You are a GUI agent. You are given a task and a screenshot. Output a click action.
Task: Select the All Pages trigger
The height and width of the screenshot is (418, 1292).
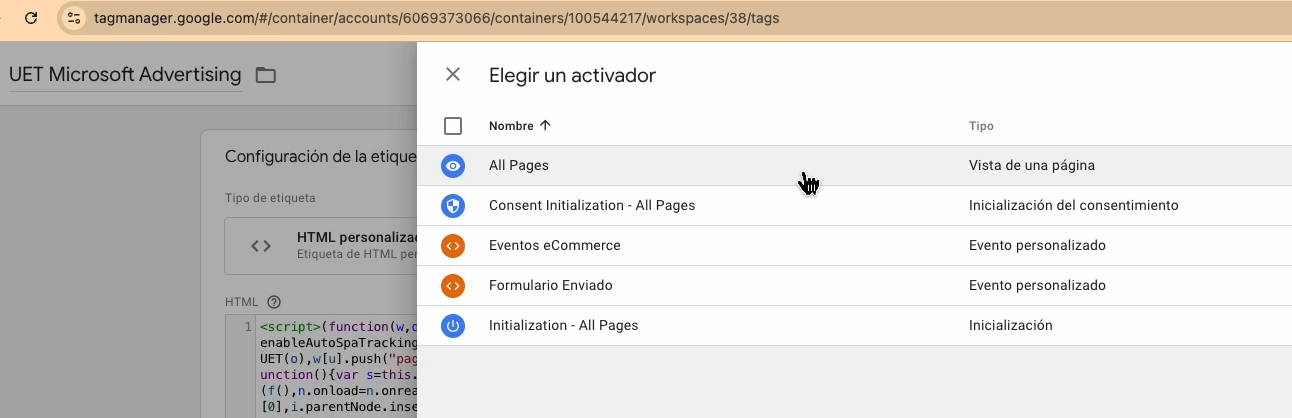coord(854,166)
